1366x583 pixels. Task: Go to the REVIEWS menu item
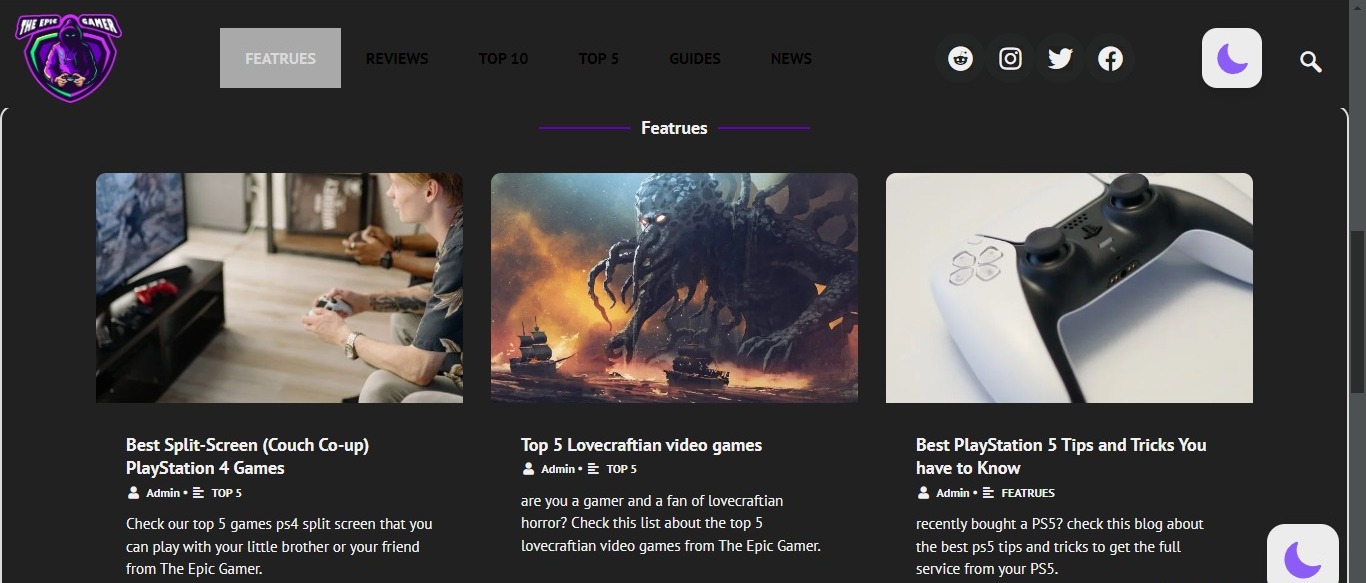point(397,58)
